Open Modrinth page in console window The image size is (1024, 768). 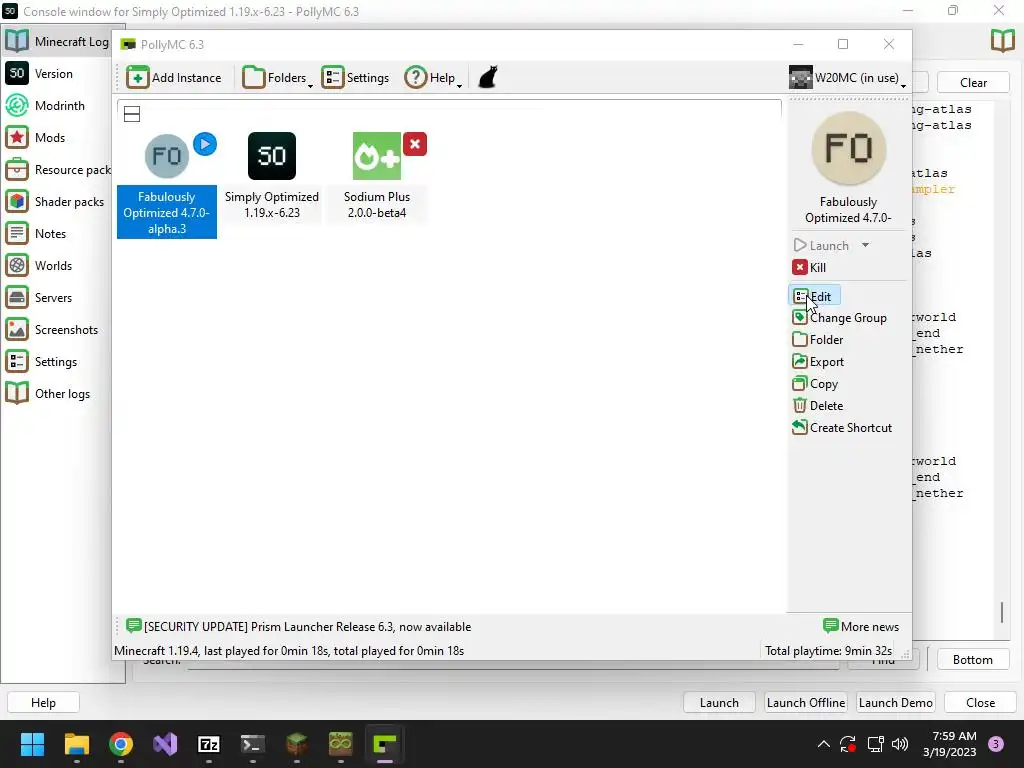57,106
